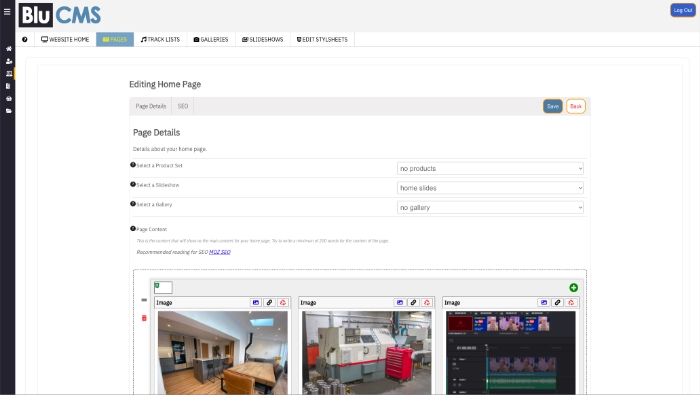Show help for Page Content

(133, 229)
